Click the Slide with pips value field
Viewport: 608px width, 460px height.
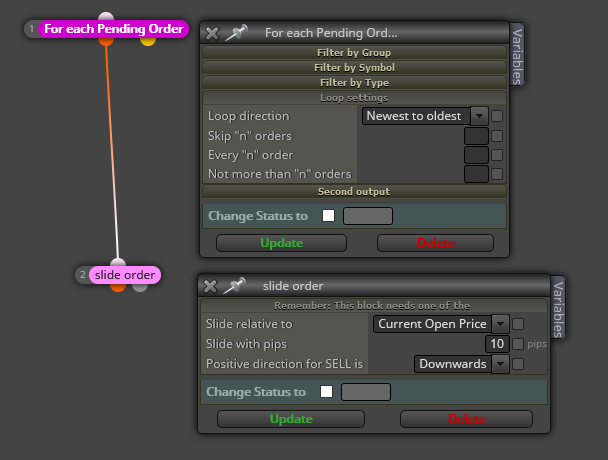coord(497,344)
